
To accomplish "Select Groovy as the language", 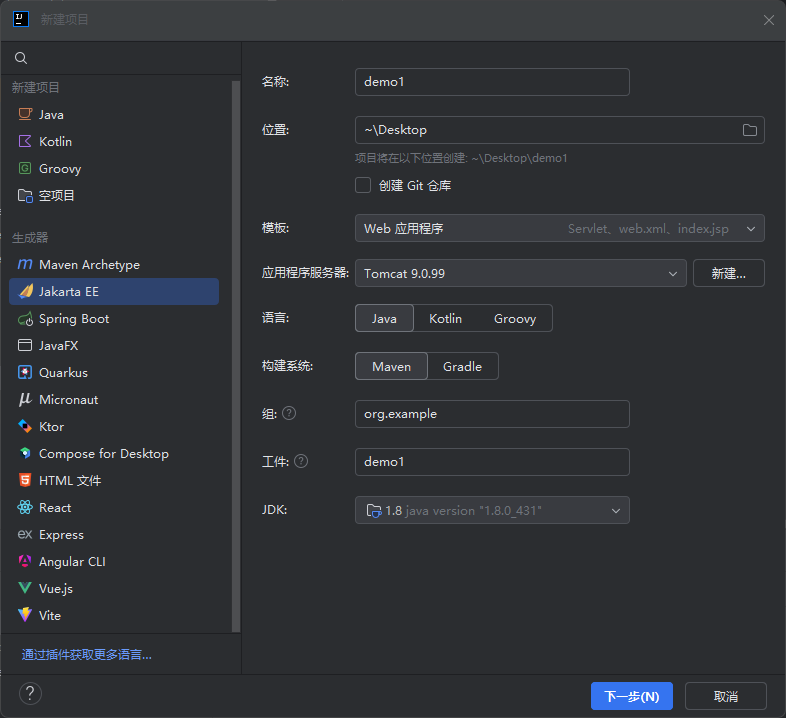I will [515, 318].
